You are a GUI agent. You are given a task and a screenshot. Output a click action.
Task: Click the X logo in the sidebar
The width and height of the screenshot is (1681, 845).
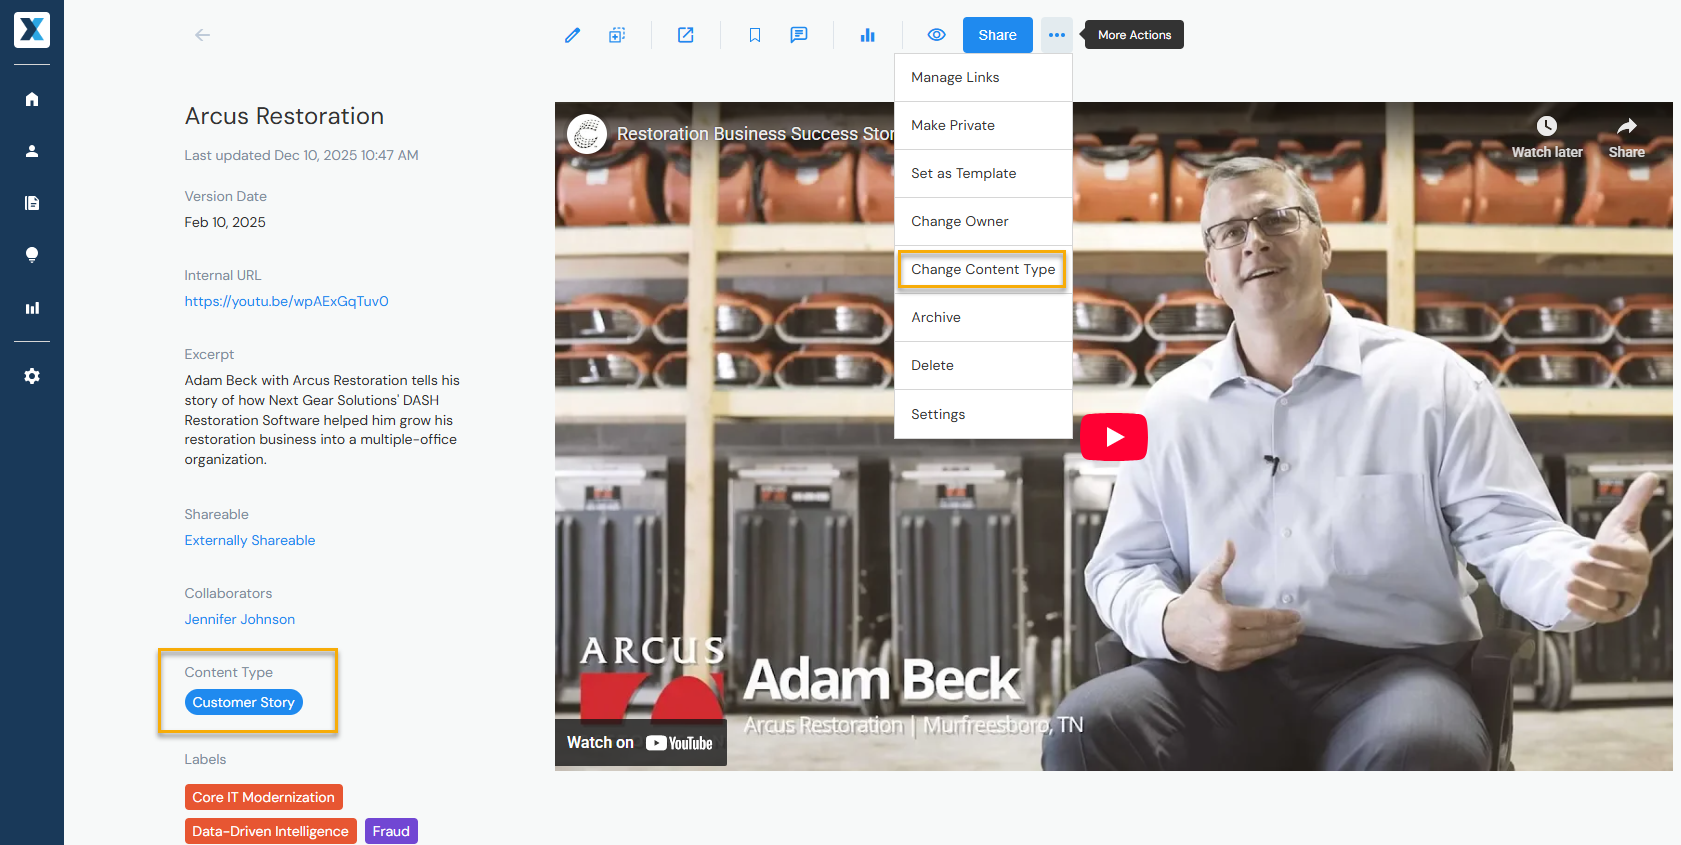tap(32, 30)
